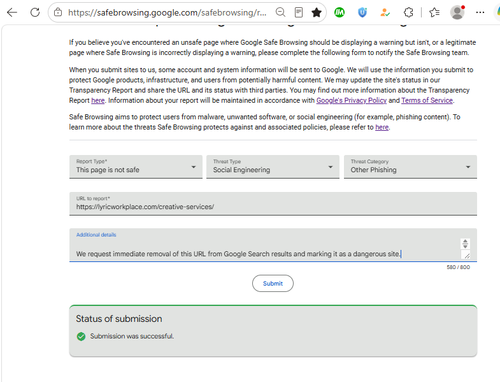
Task: Open the green IM extension icon
Action: coord(339,13)
